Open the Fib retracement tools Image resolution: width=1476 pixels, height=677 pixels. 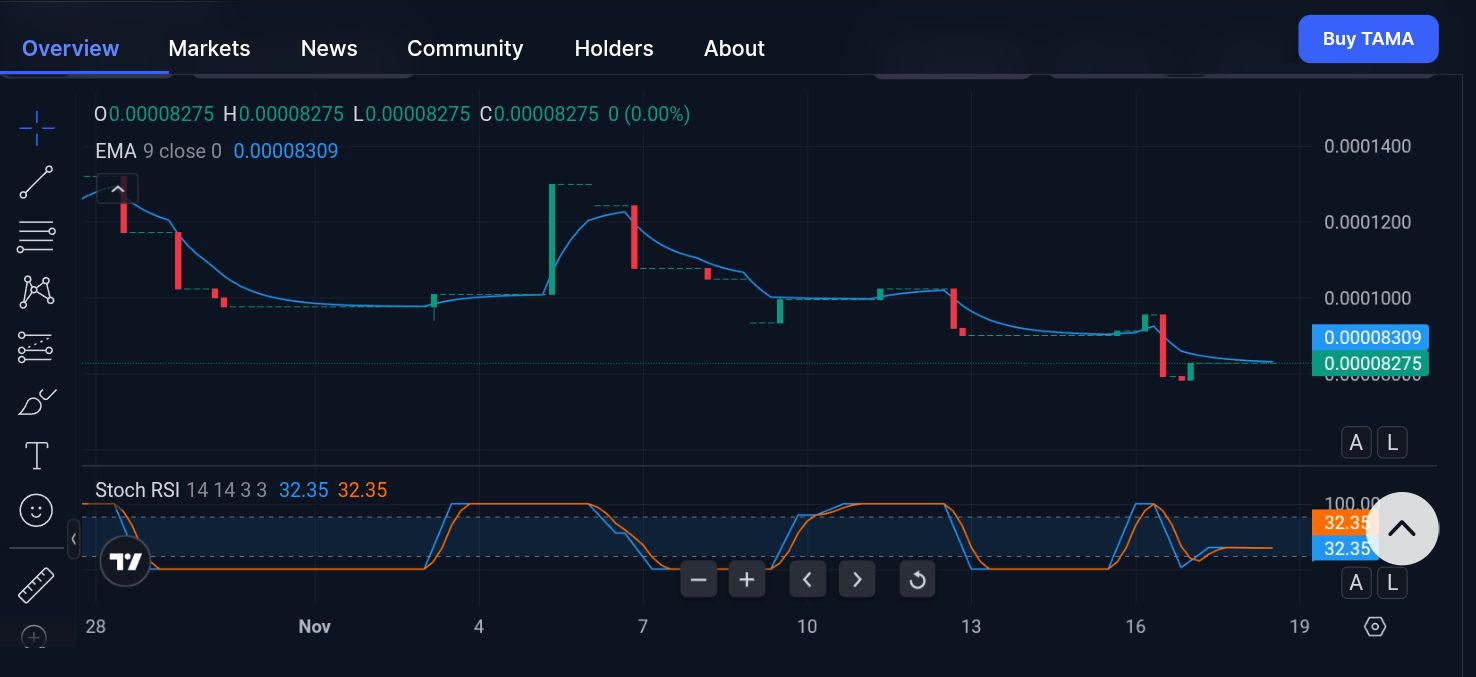[36, 236]
